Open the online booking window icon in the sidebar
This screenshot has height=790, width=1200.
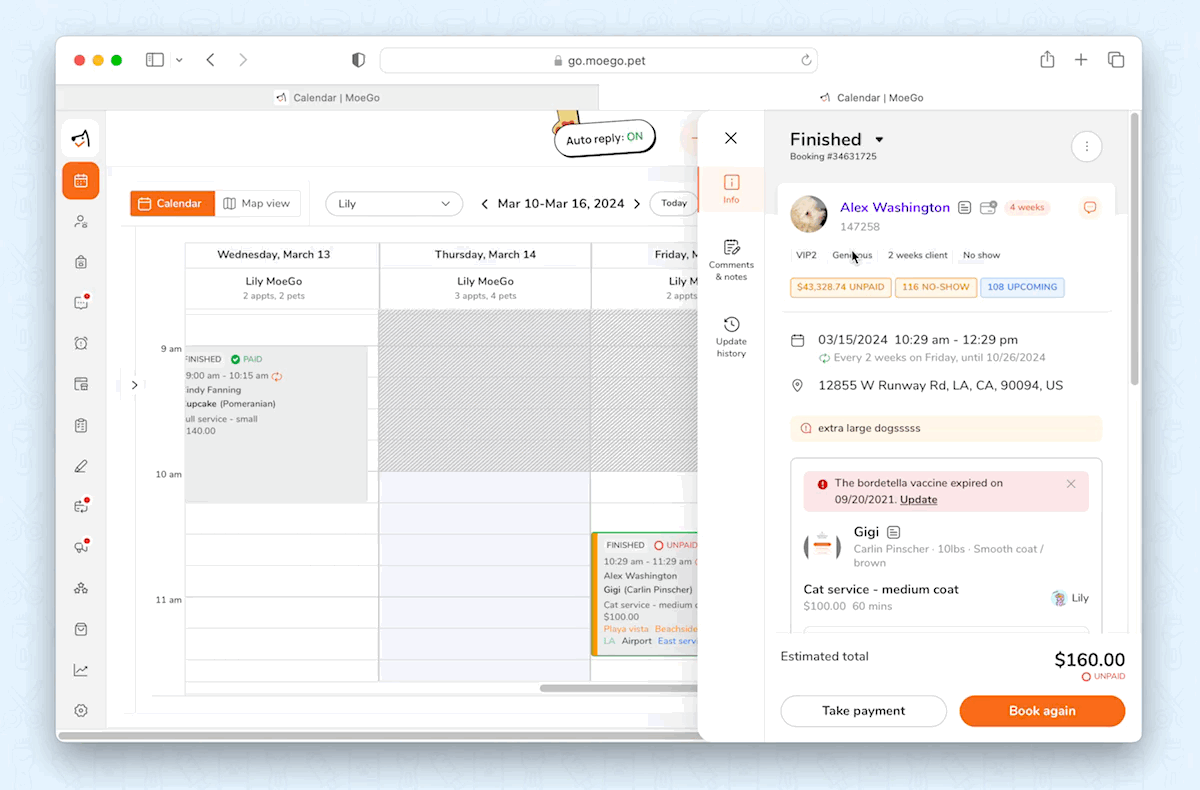pyautogui.click(x=81, y=384)
